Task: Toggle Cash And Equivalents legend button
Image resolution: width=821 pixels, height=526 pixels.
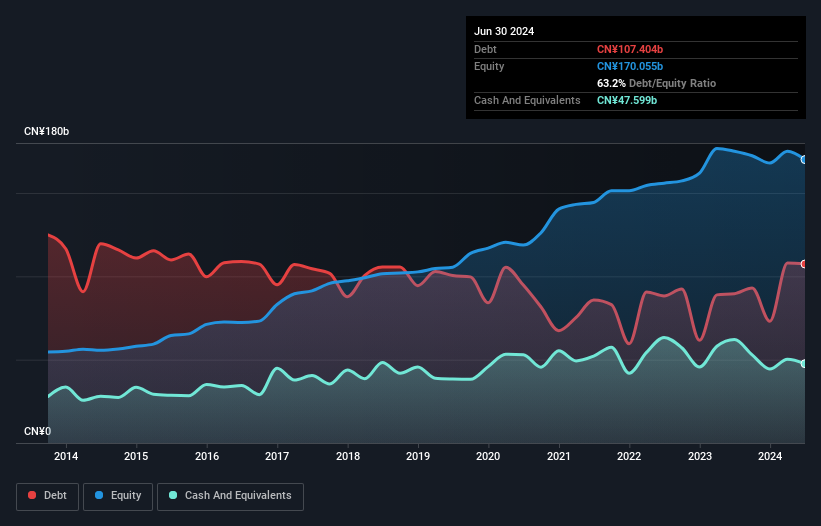Action: click(x=230, y=496)
